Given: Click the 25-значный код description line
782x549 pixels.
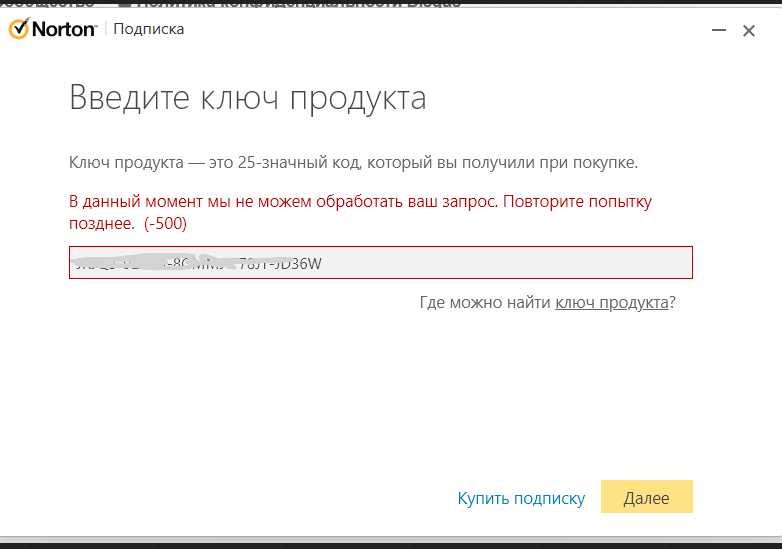Looking at the screenshot, I should point(353,163).
